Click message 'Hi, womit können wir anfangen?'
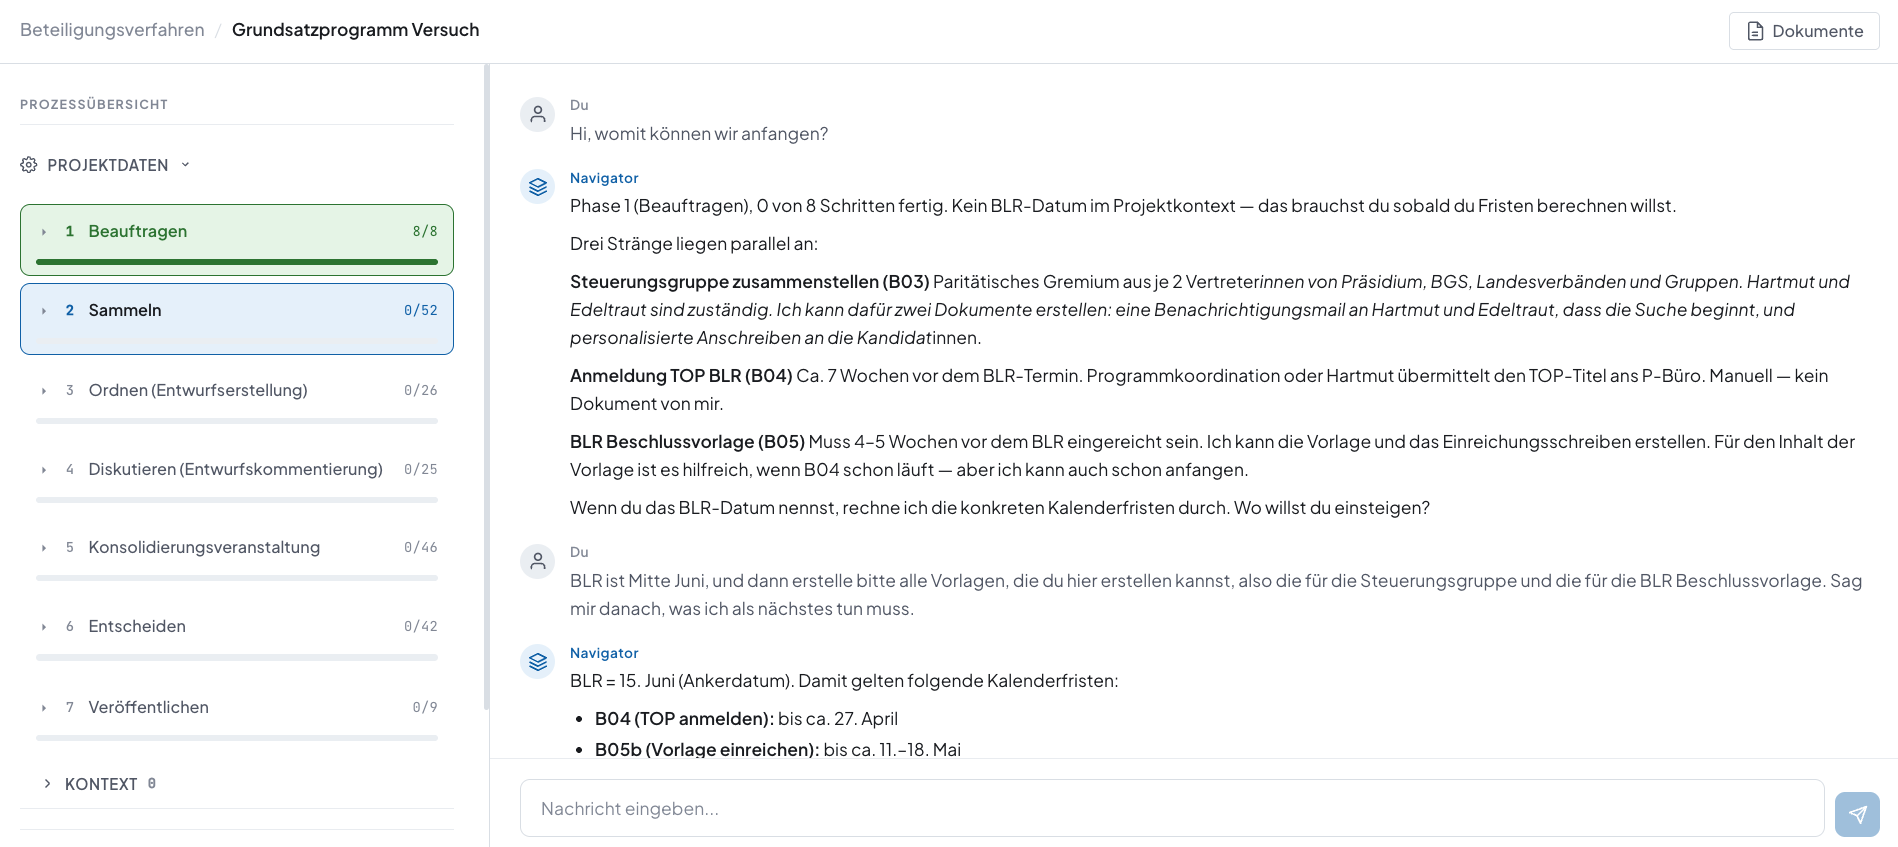 (699, 134)
